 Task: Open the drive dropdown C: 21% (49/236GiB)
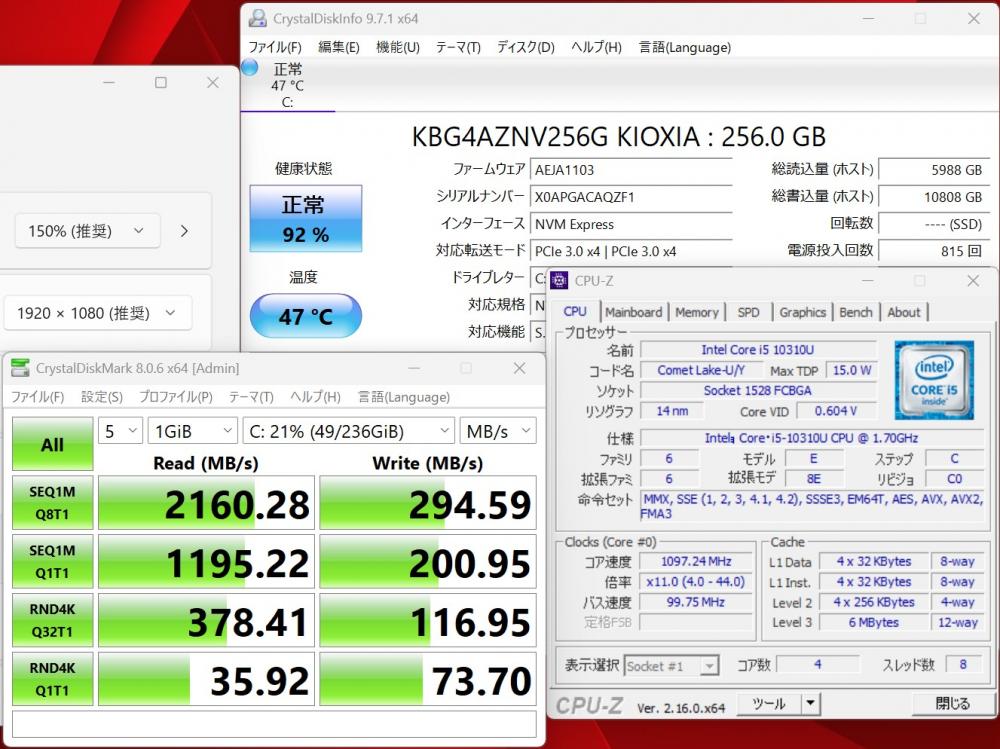(348, 431)
